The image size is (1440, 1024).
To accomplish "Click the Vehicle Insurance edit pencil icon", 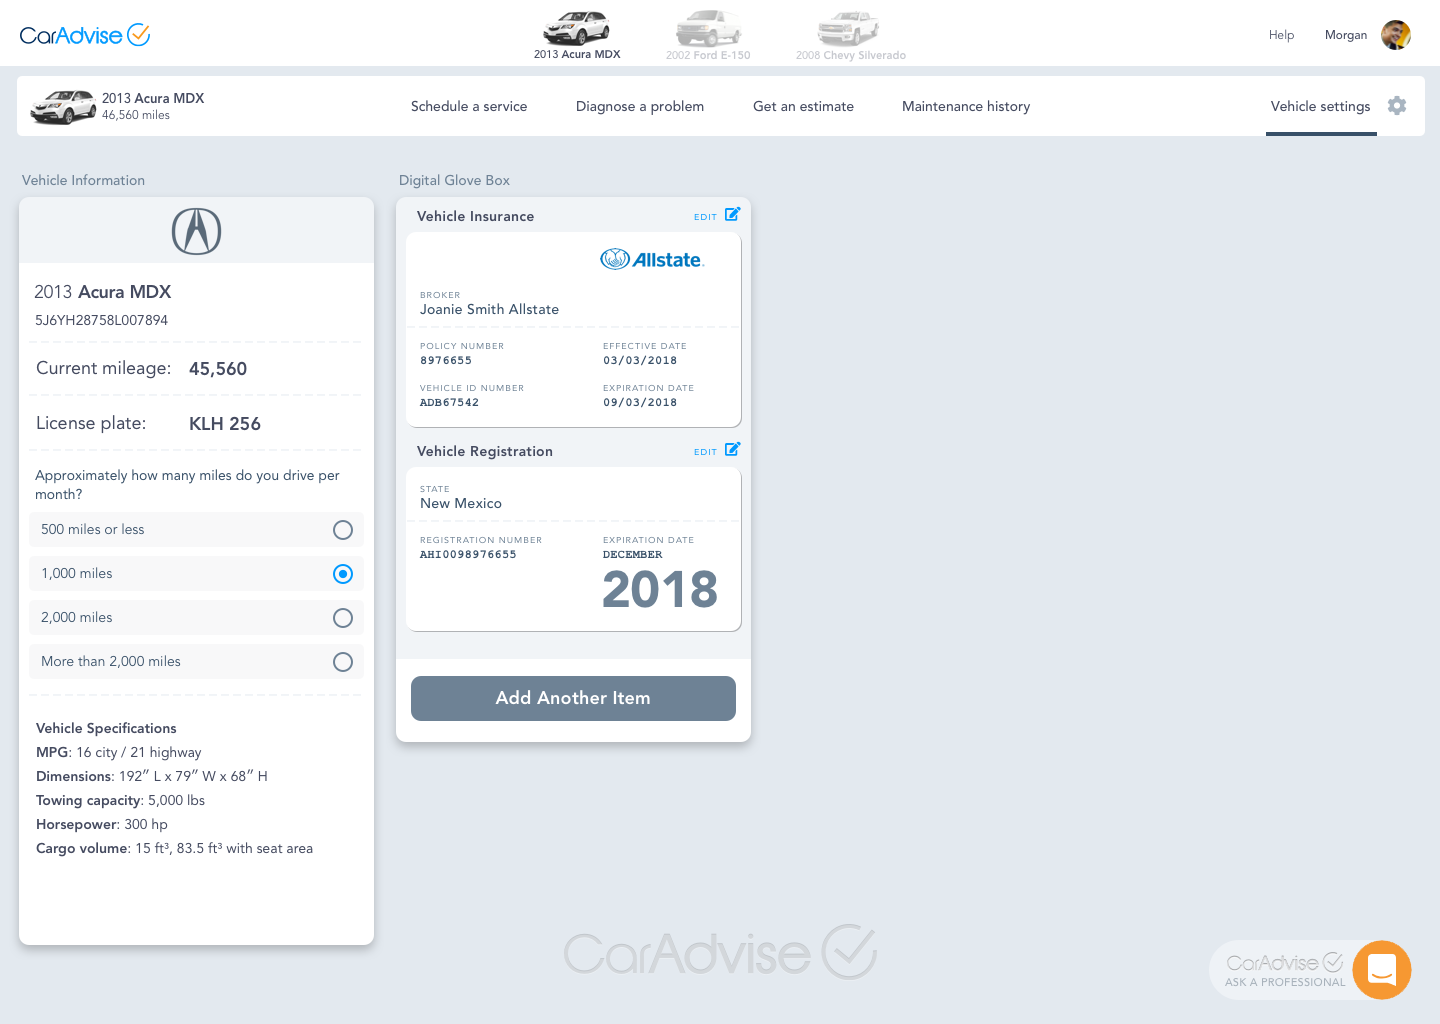I will click(x=732, y=214).
